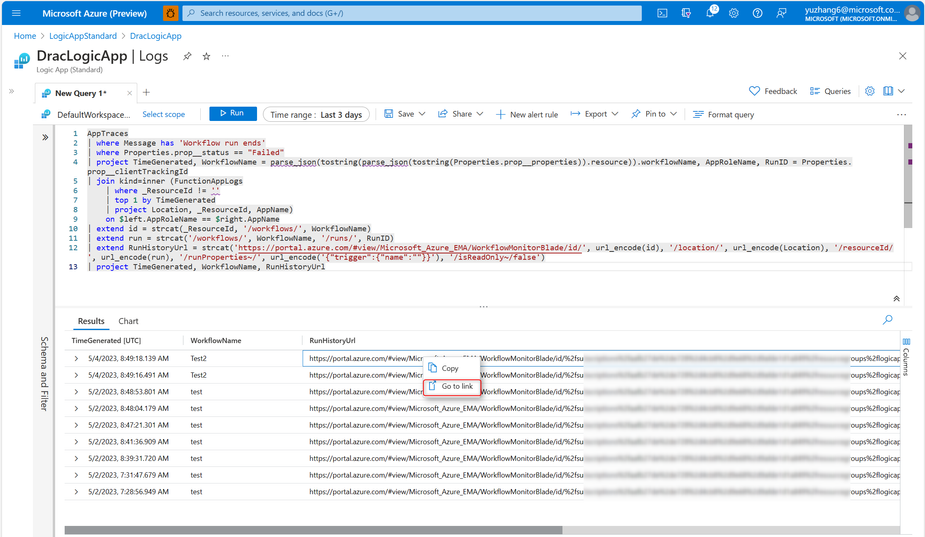This screenshot has width=925, height=537.
Task: Click the Feedback button
Action: [773, 91]
